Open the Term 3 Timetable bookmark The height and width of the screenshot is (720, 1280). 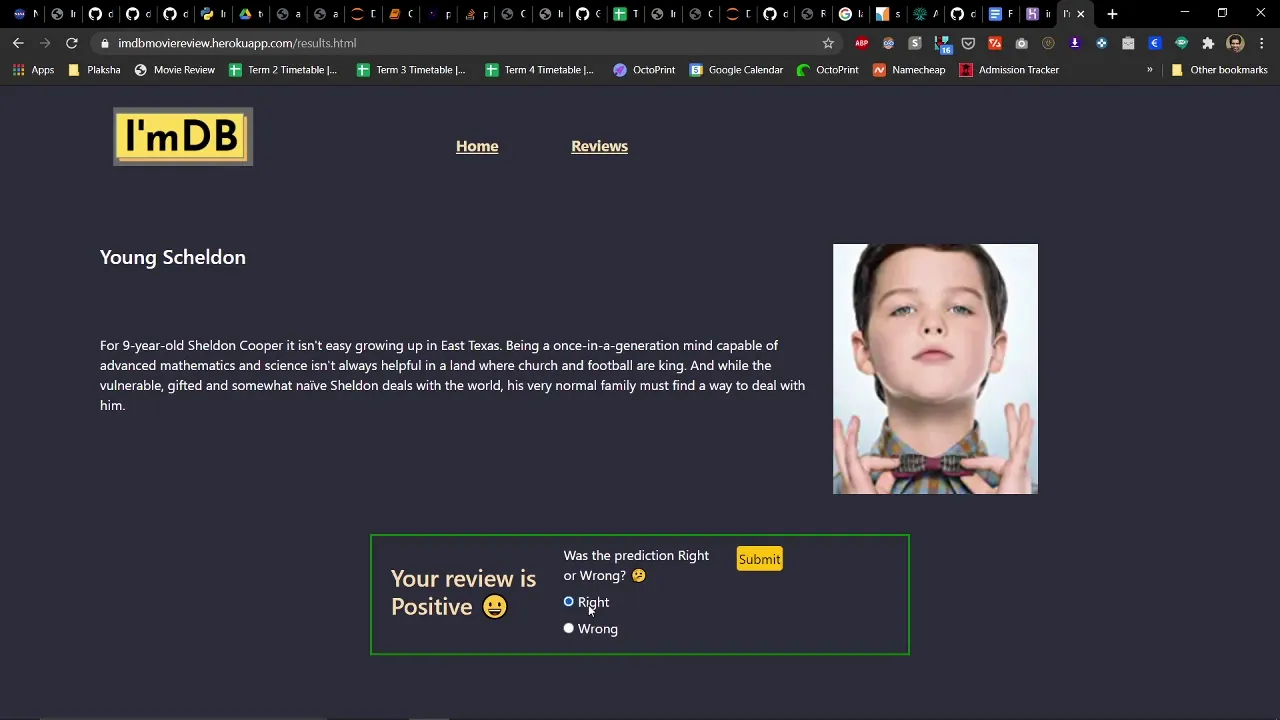click(x=411, y=70)
